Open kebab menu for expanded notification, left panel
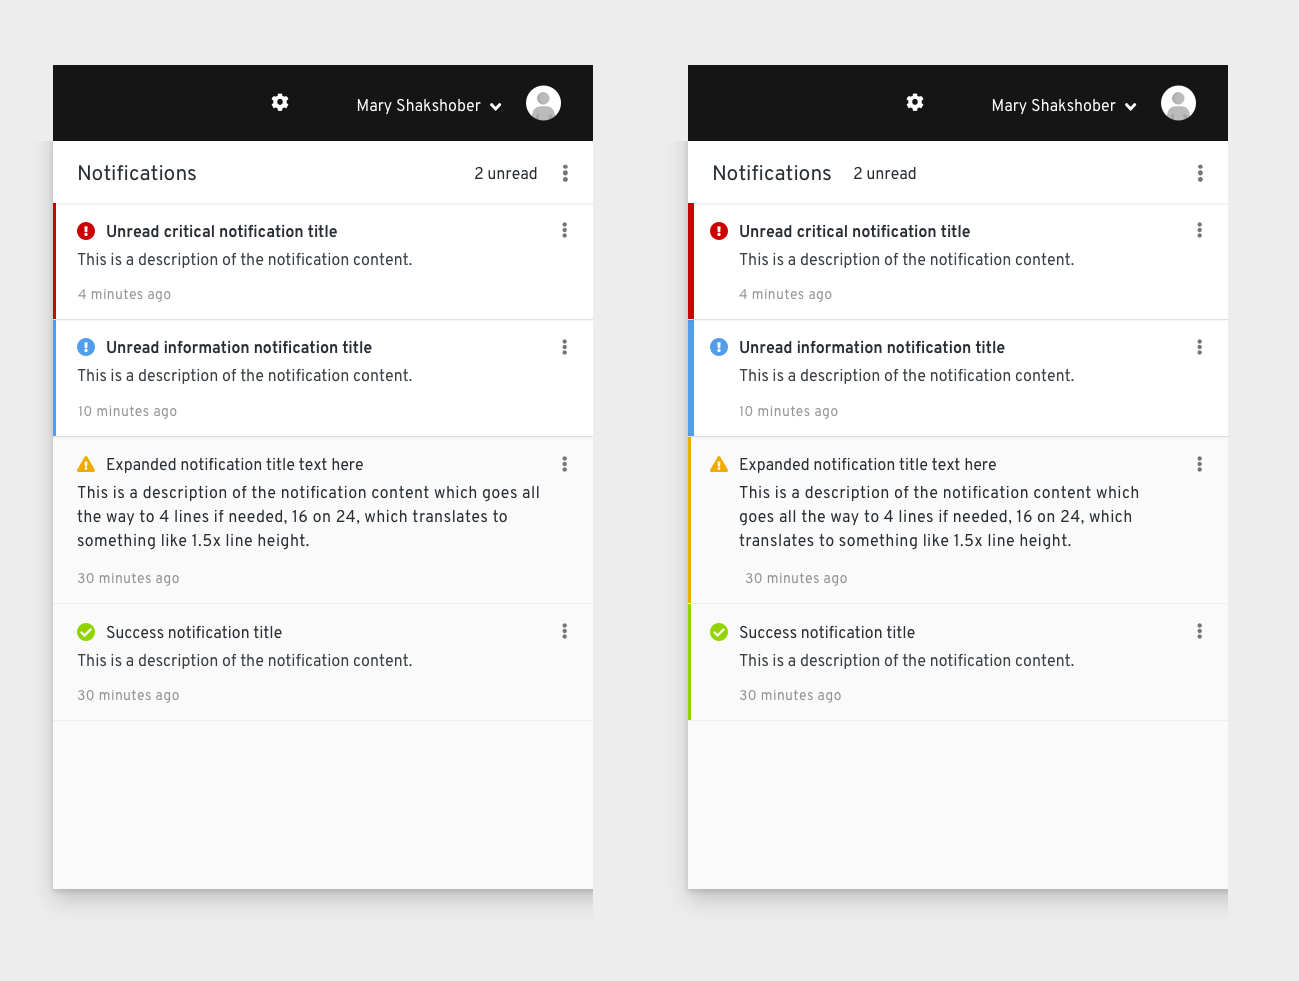Screen dimensions: 1299x981 565,464
